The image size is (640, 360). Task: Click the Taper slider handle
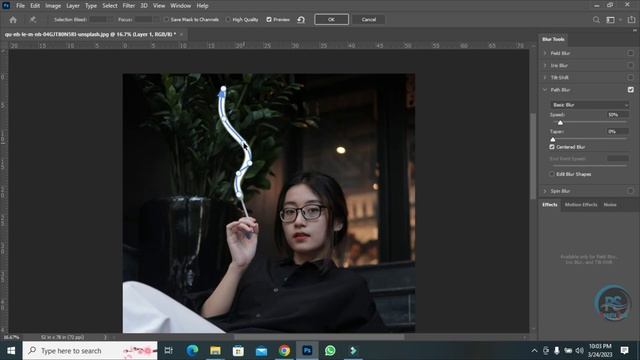tap(553, 140)
